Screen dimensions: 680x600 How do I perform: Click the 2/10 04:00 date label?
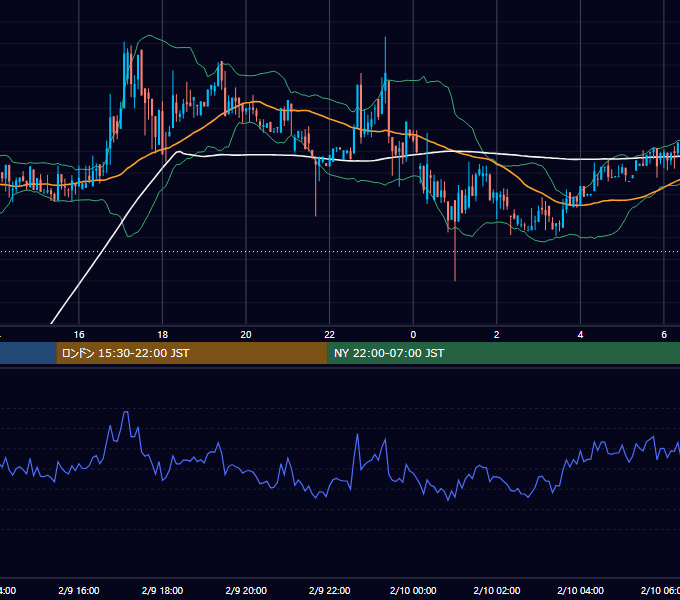point(580,590)
